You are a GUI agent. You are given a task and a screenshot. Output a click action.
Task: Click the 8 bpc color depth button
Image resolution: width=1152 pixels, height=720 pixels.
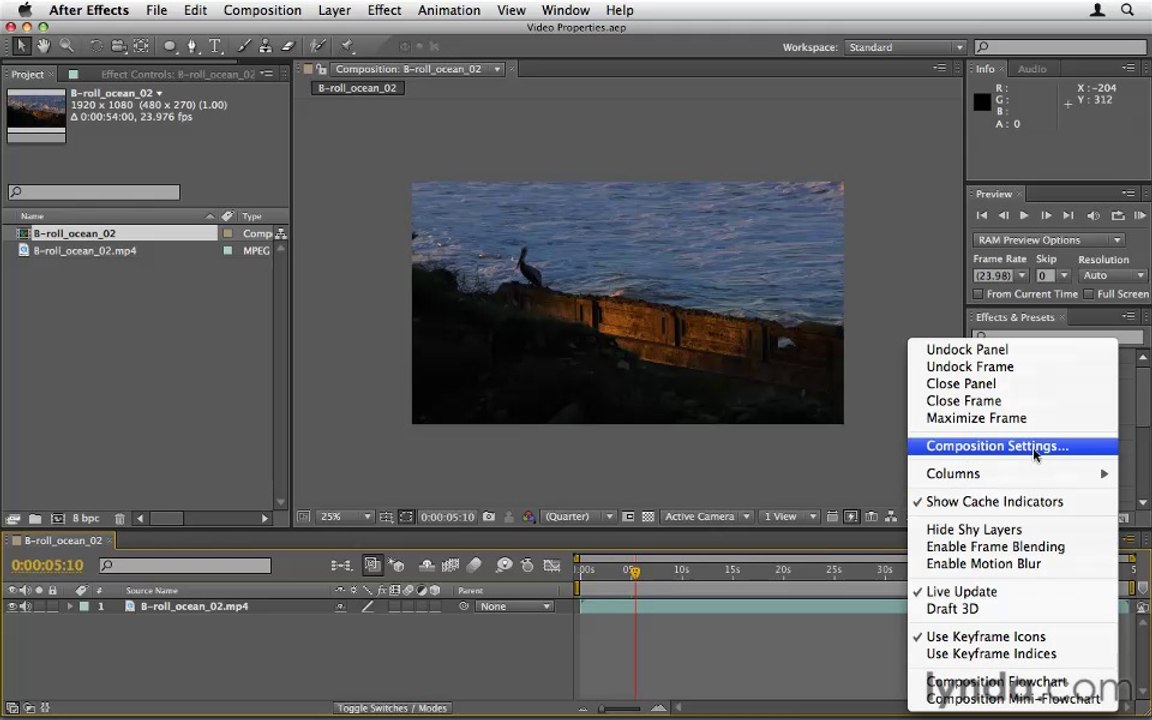pos(86,518)
